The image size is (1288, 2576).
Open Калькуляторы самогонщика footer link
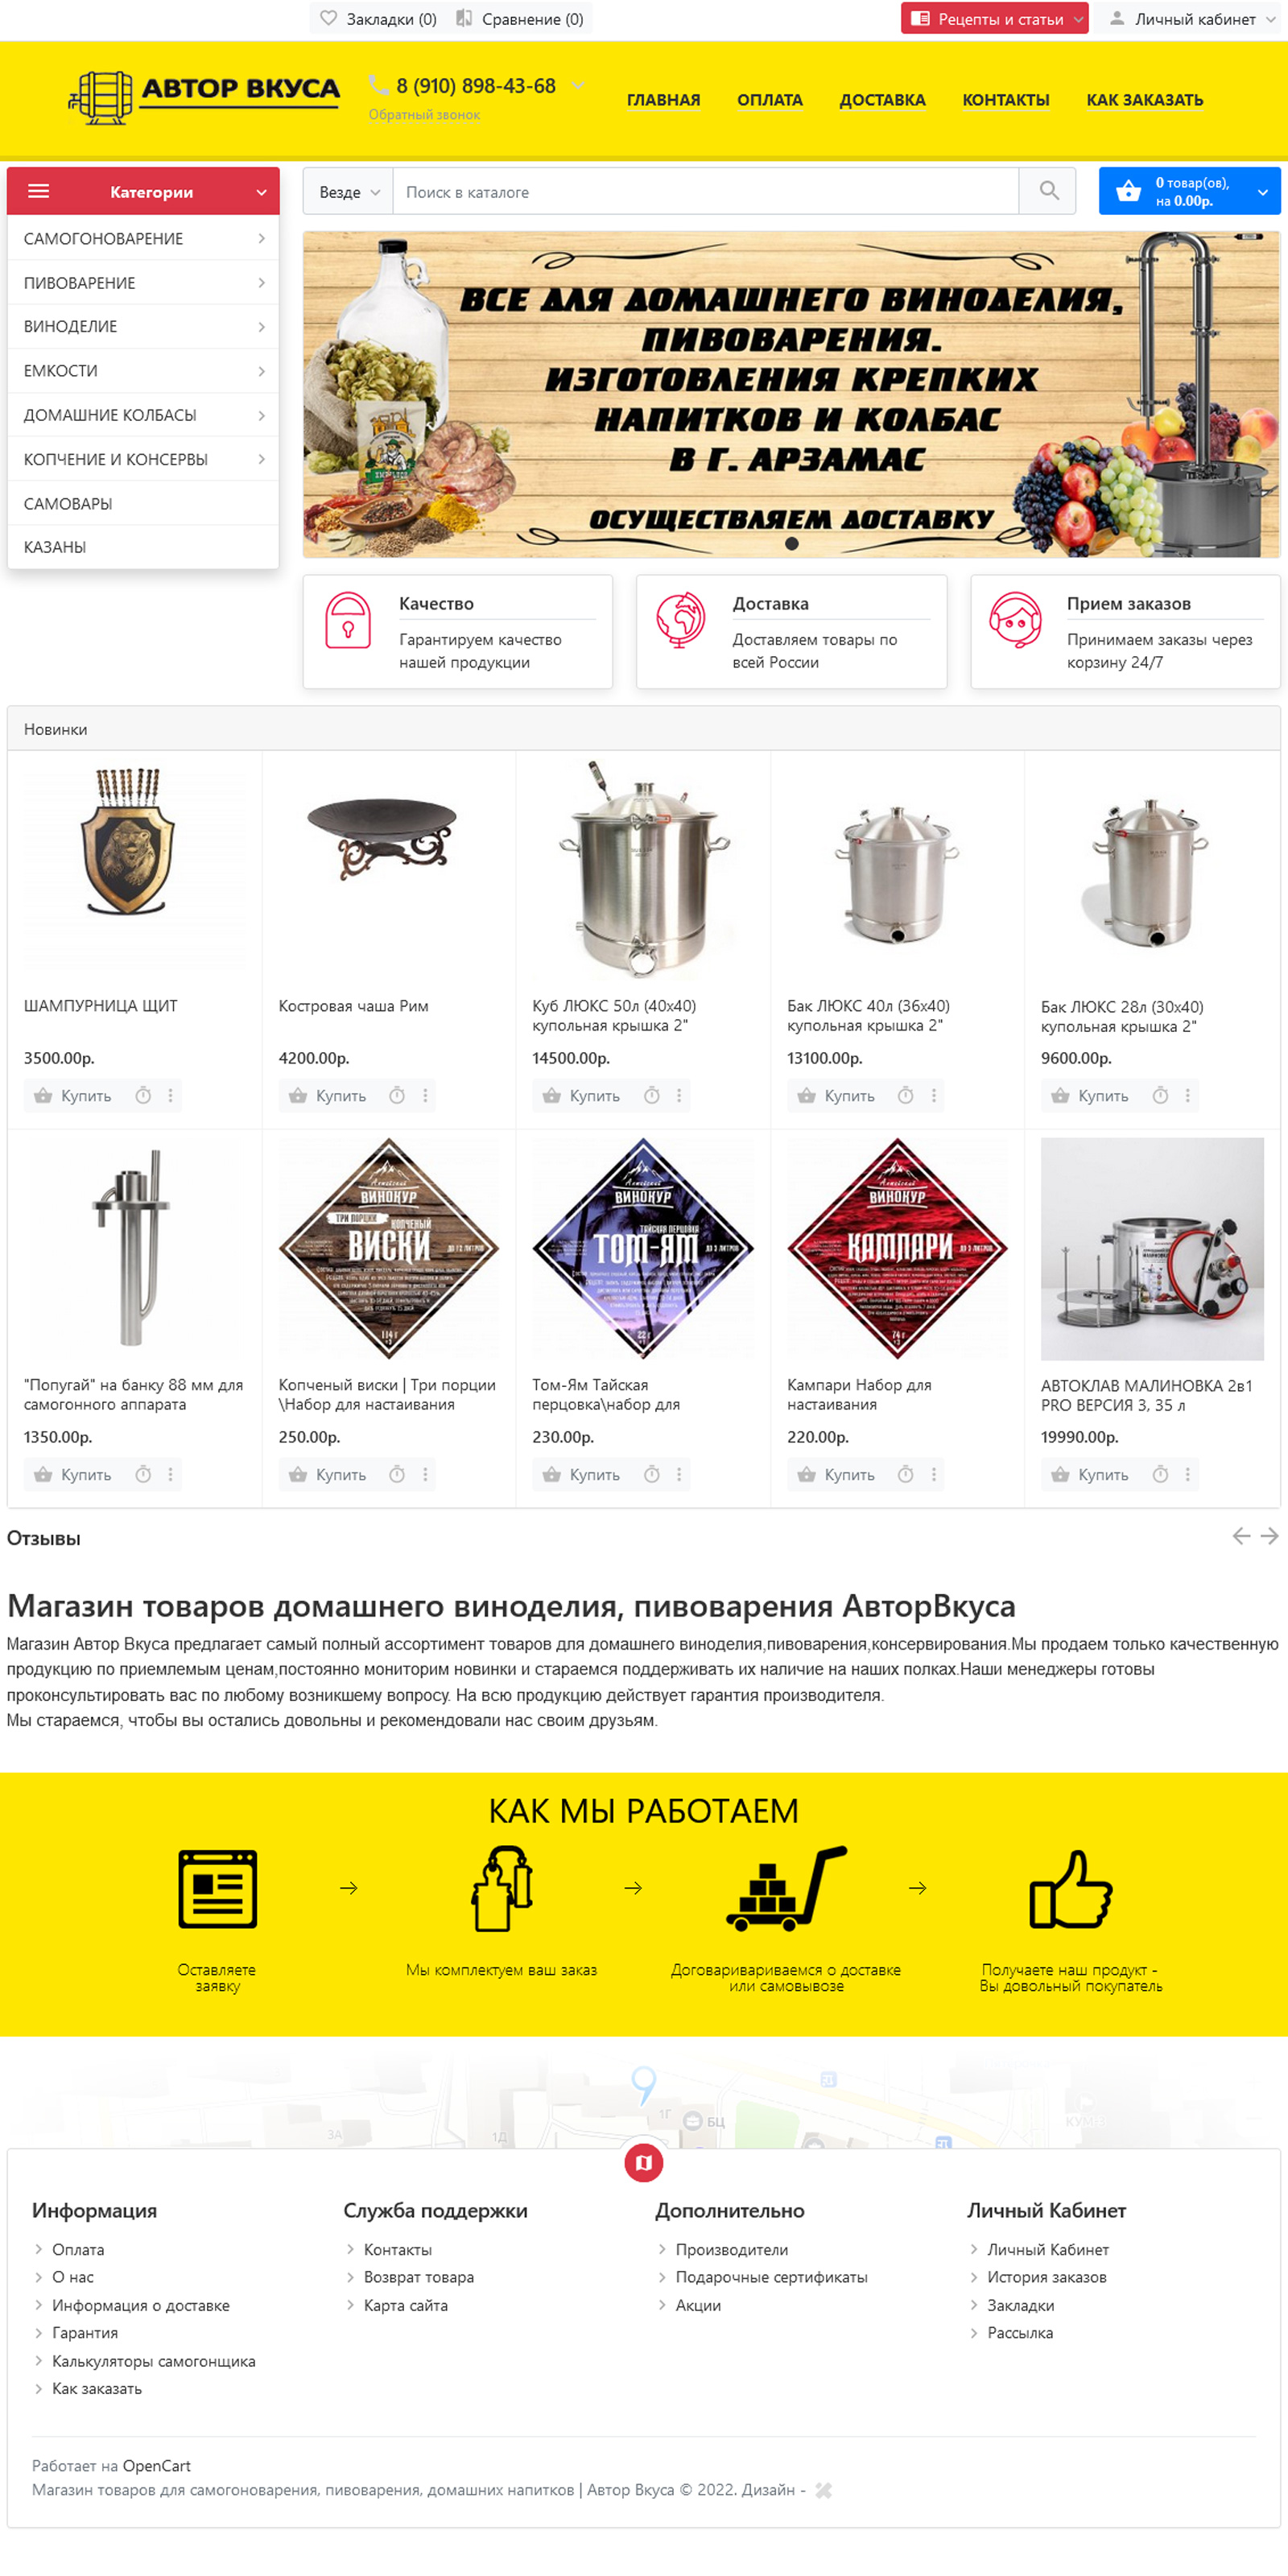click(x=153, y=2360)
